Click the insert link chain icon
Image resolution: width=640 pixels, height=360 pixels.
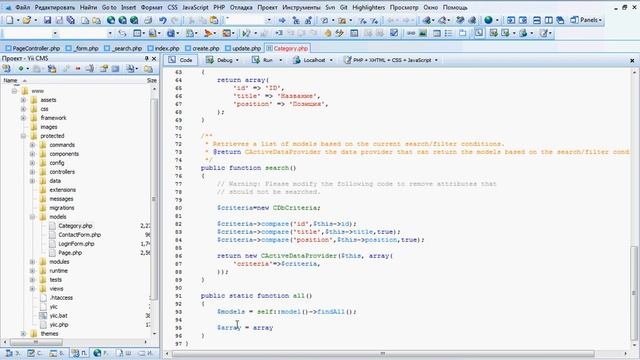point(411,33)
